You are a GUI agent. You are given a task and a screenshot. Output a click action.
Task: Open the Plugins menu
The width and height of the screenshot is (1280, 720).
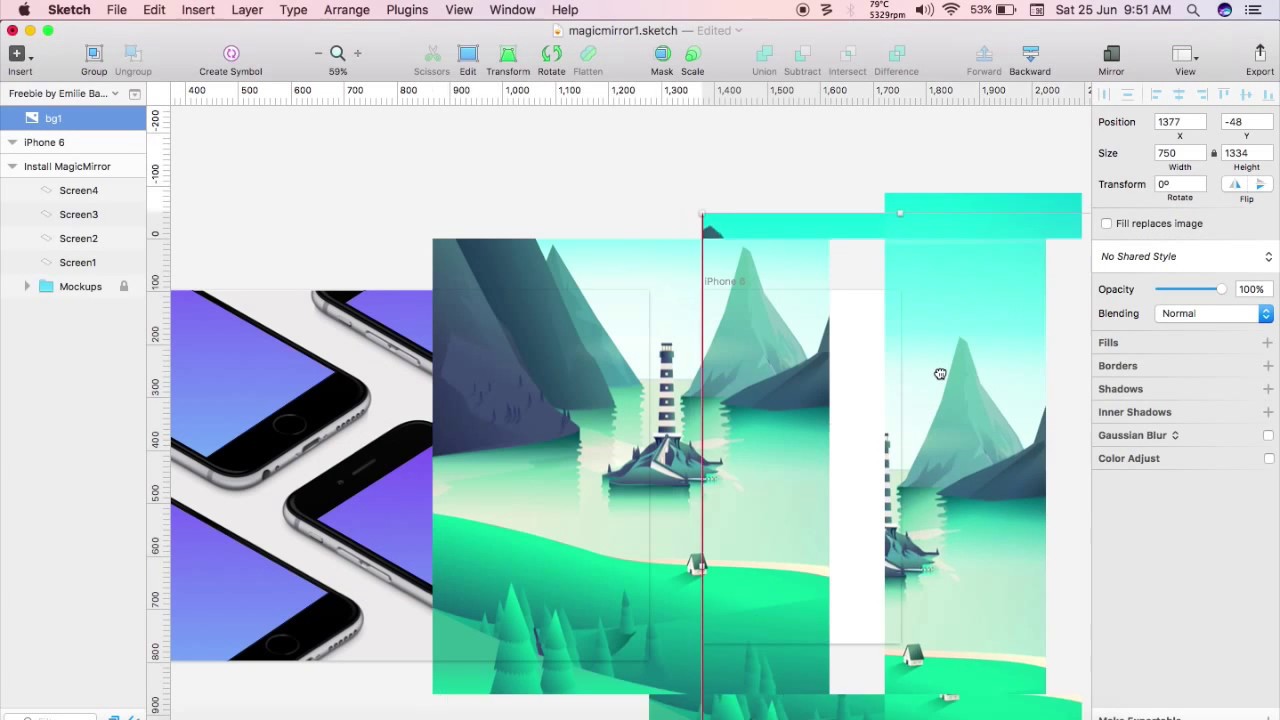(407, 10)
